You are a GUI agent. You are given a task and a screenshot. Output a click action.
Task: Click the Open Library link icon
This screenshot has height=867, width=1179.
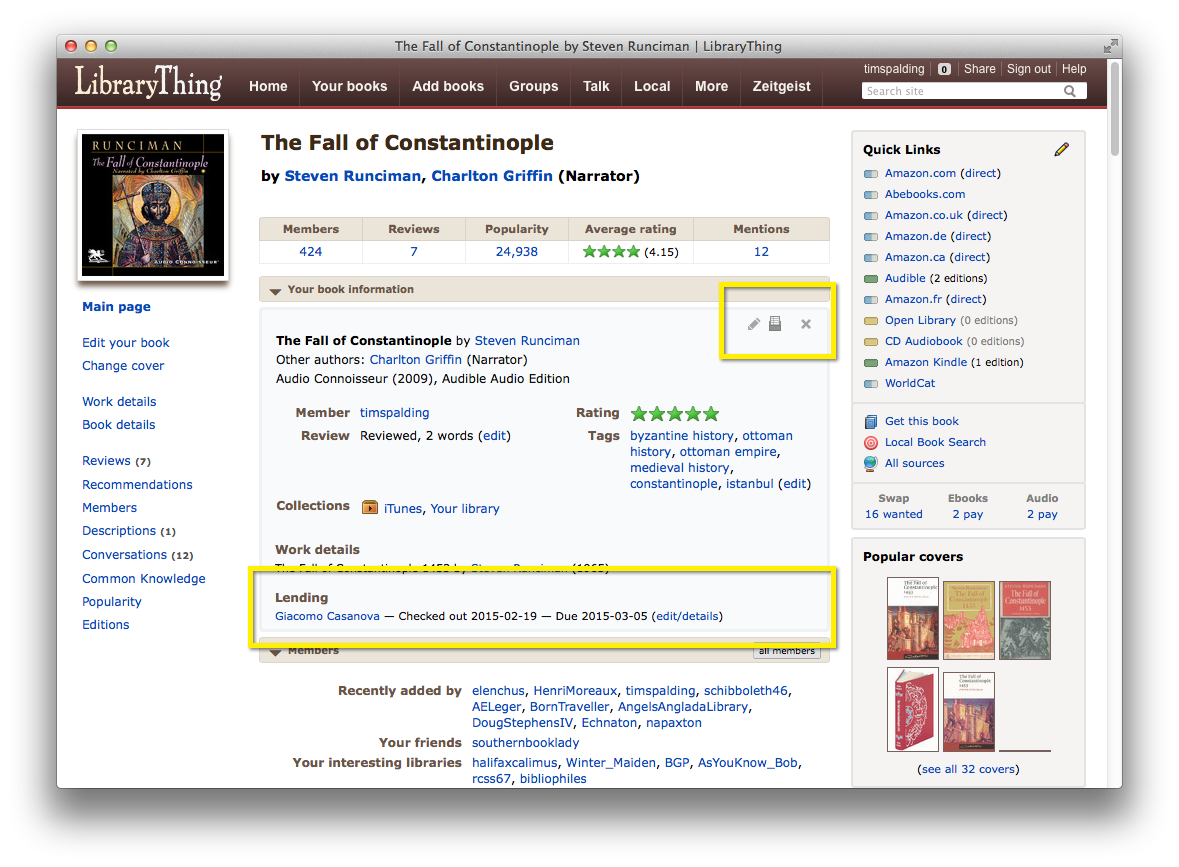tap(871, 321)
